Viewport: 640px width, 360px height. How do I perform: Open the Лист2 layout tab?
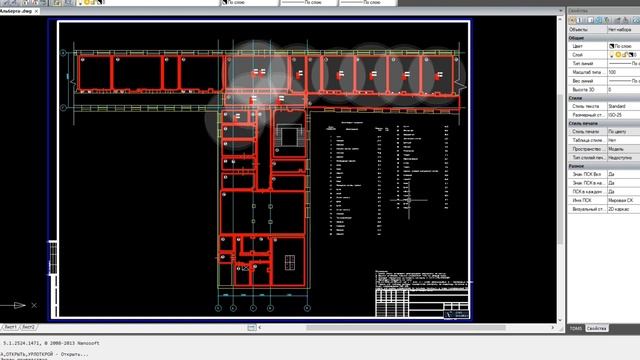point(29,327)
